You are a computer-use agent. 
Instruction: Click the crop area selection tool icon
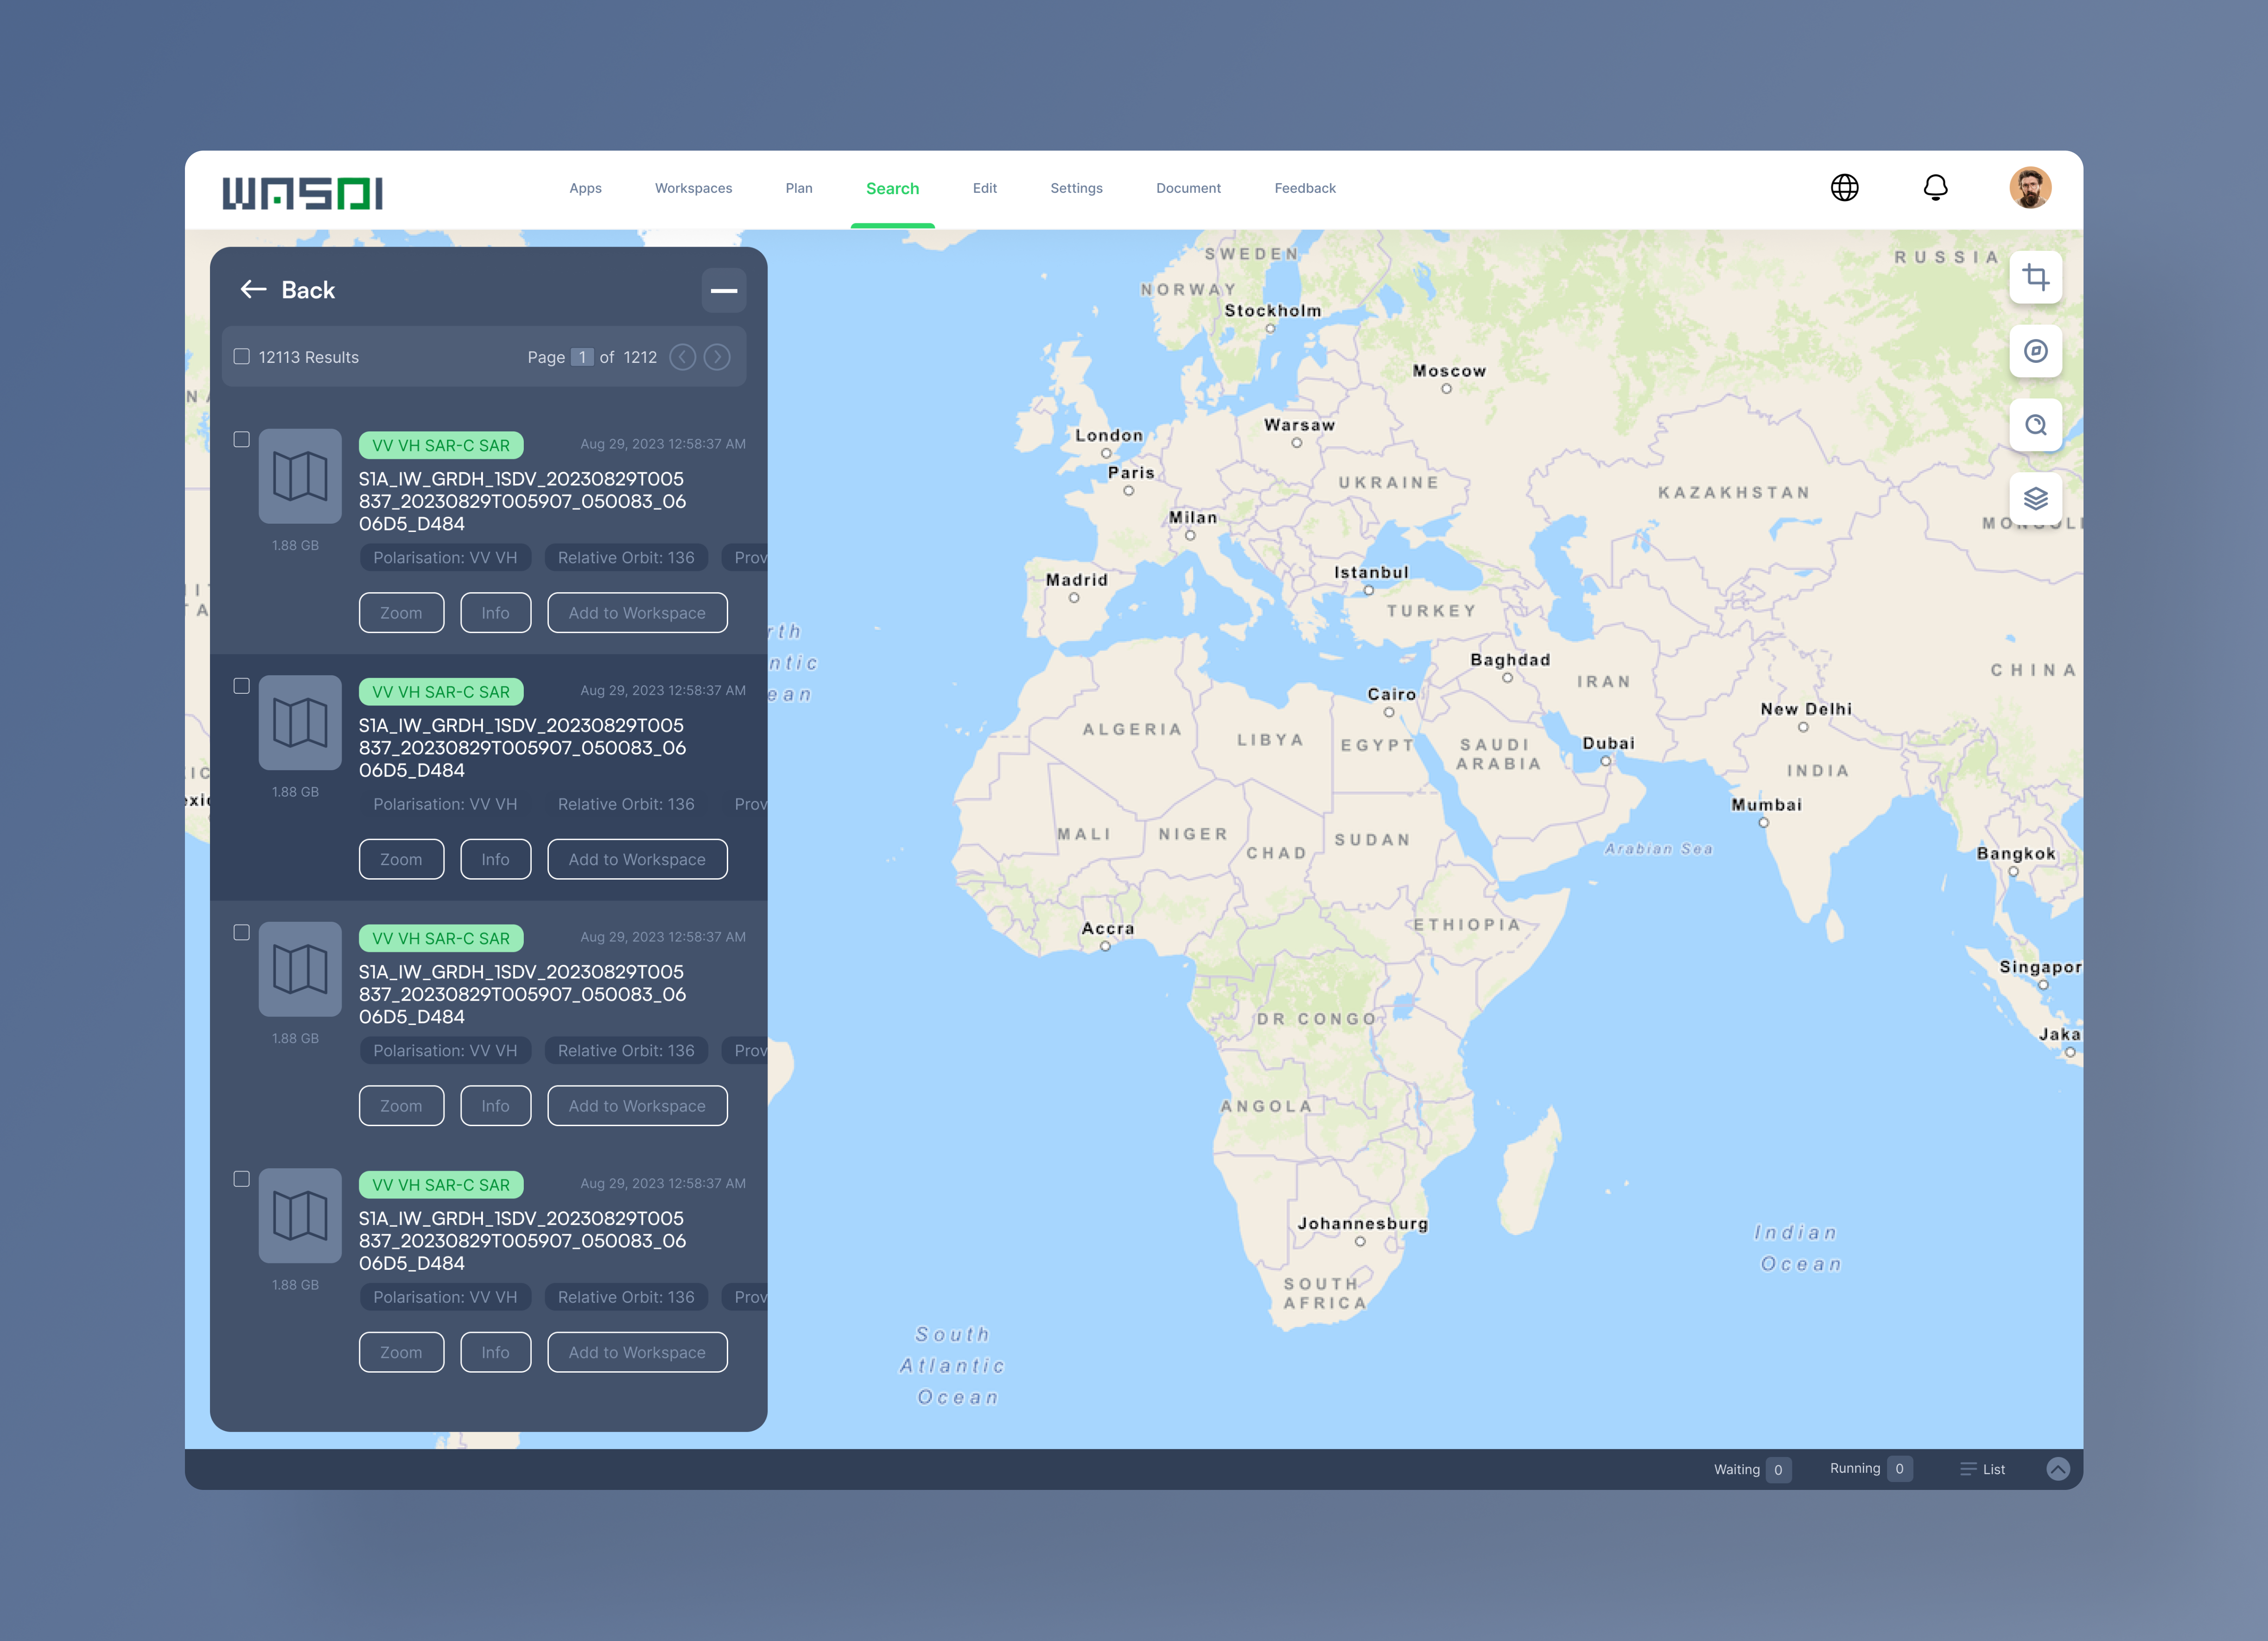click(x=2035, y=277)
